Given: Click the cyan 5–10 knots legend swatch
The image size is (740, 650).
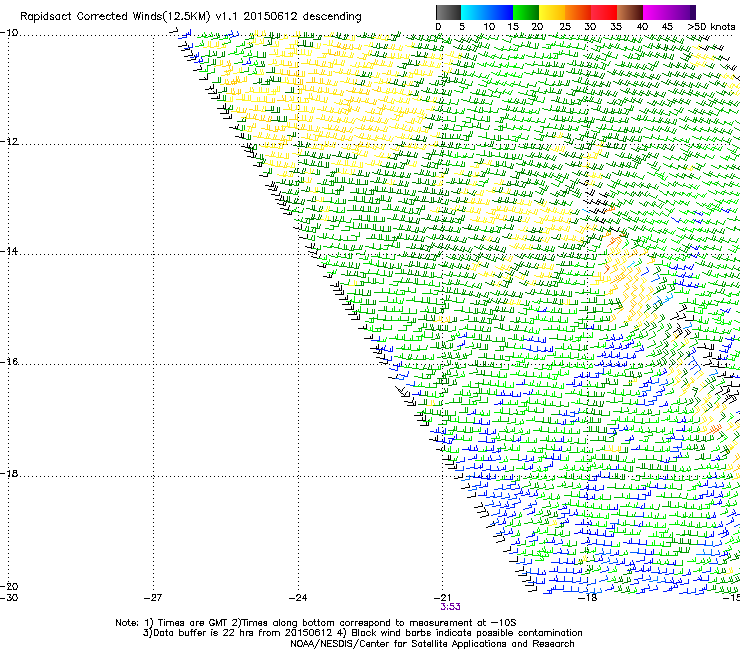Looking at the screenshot, I should click(x=474, y=12).
